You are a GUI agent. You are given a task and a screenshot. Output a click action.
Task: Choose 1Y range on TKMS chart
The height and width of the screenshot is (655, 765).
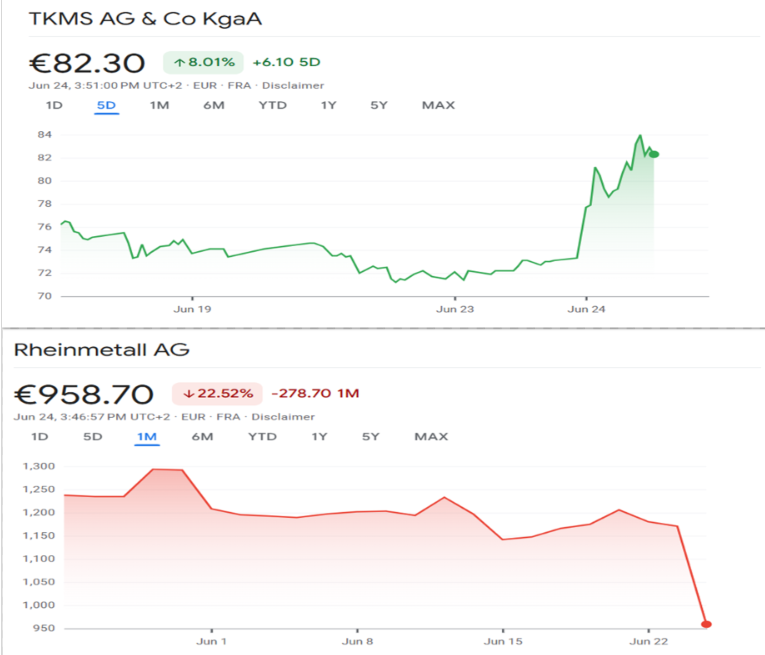coord(328,105)
